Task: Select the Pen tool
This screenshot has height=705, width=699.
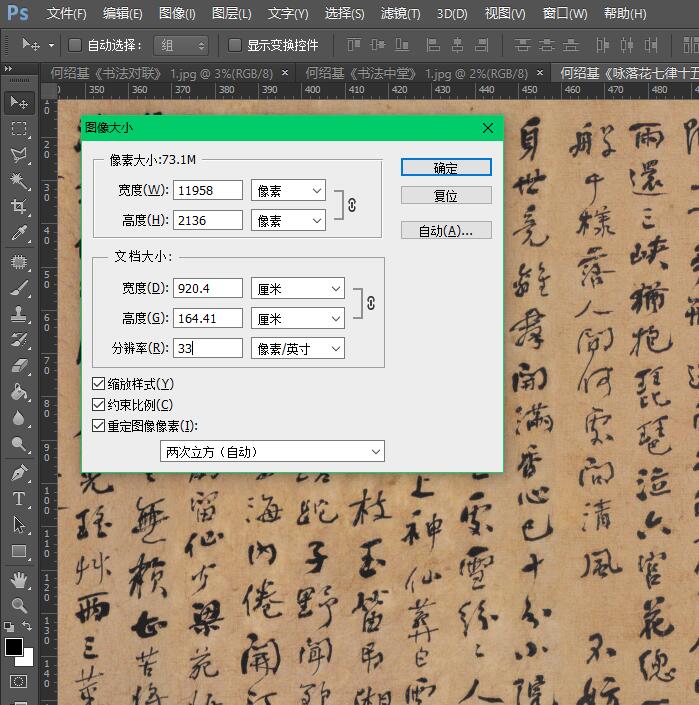Action: tap(19, 473)
